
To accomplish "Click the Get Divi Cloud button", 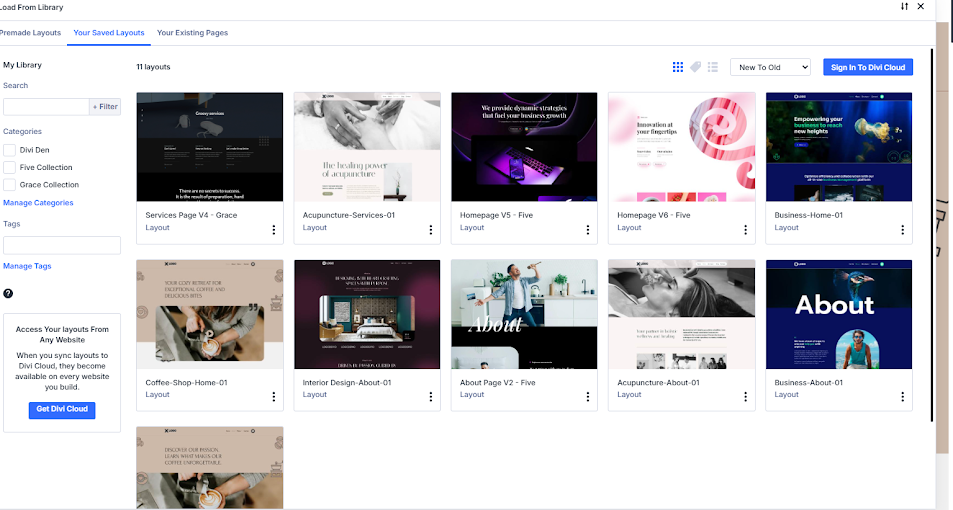I will click(x=62, y=410).
